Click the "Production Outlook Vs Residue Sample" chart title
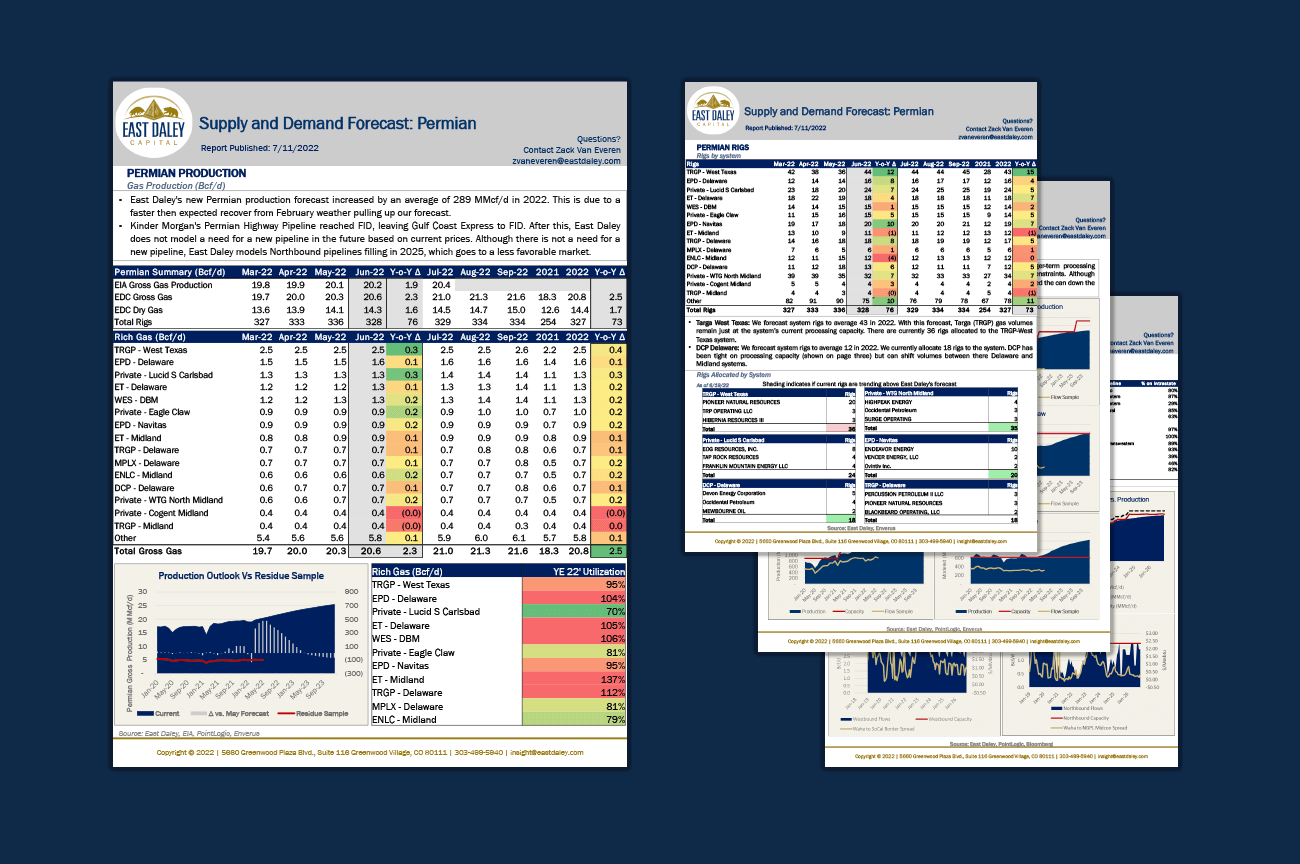This screenshot has width=1300, height=864. (x=239, y=576)
